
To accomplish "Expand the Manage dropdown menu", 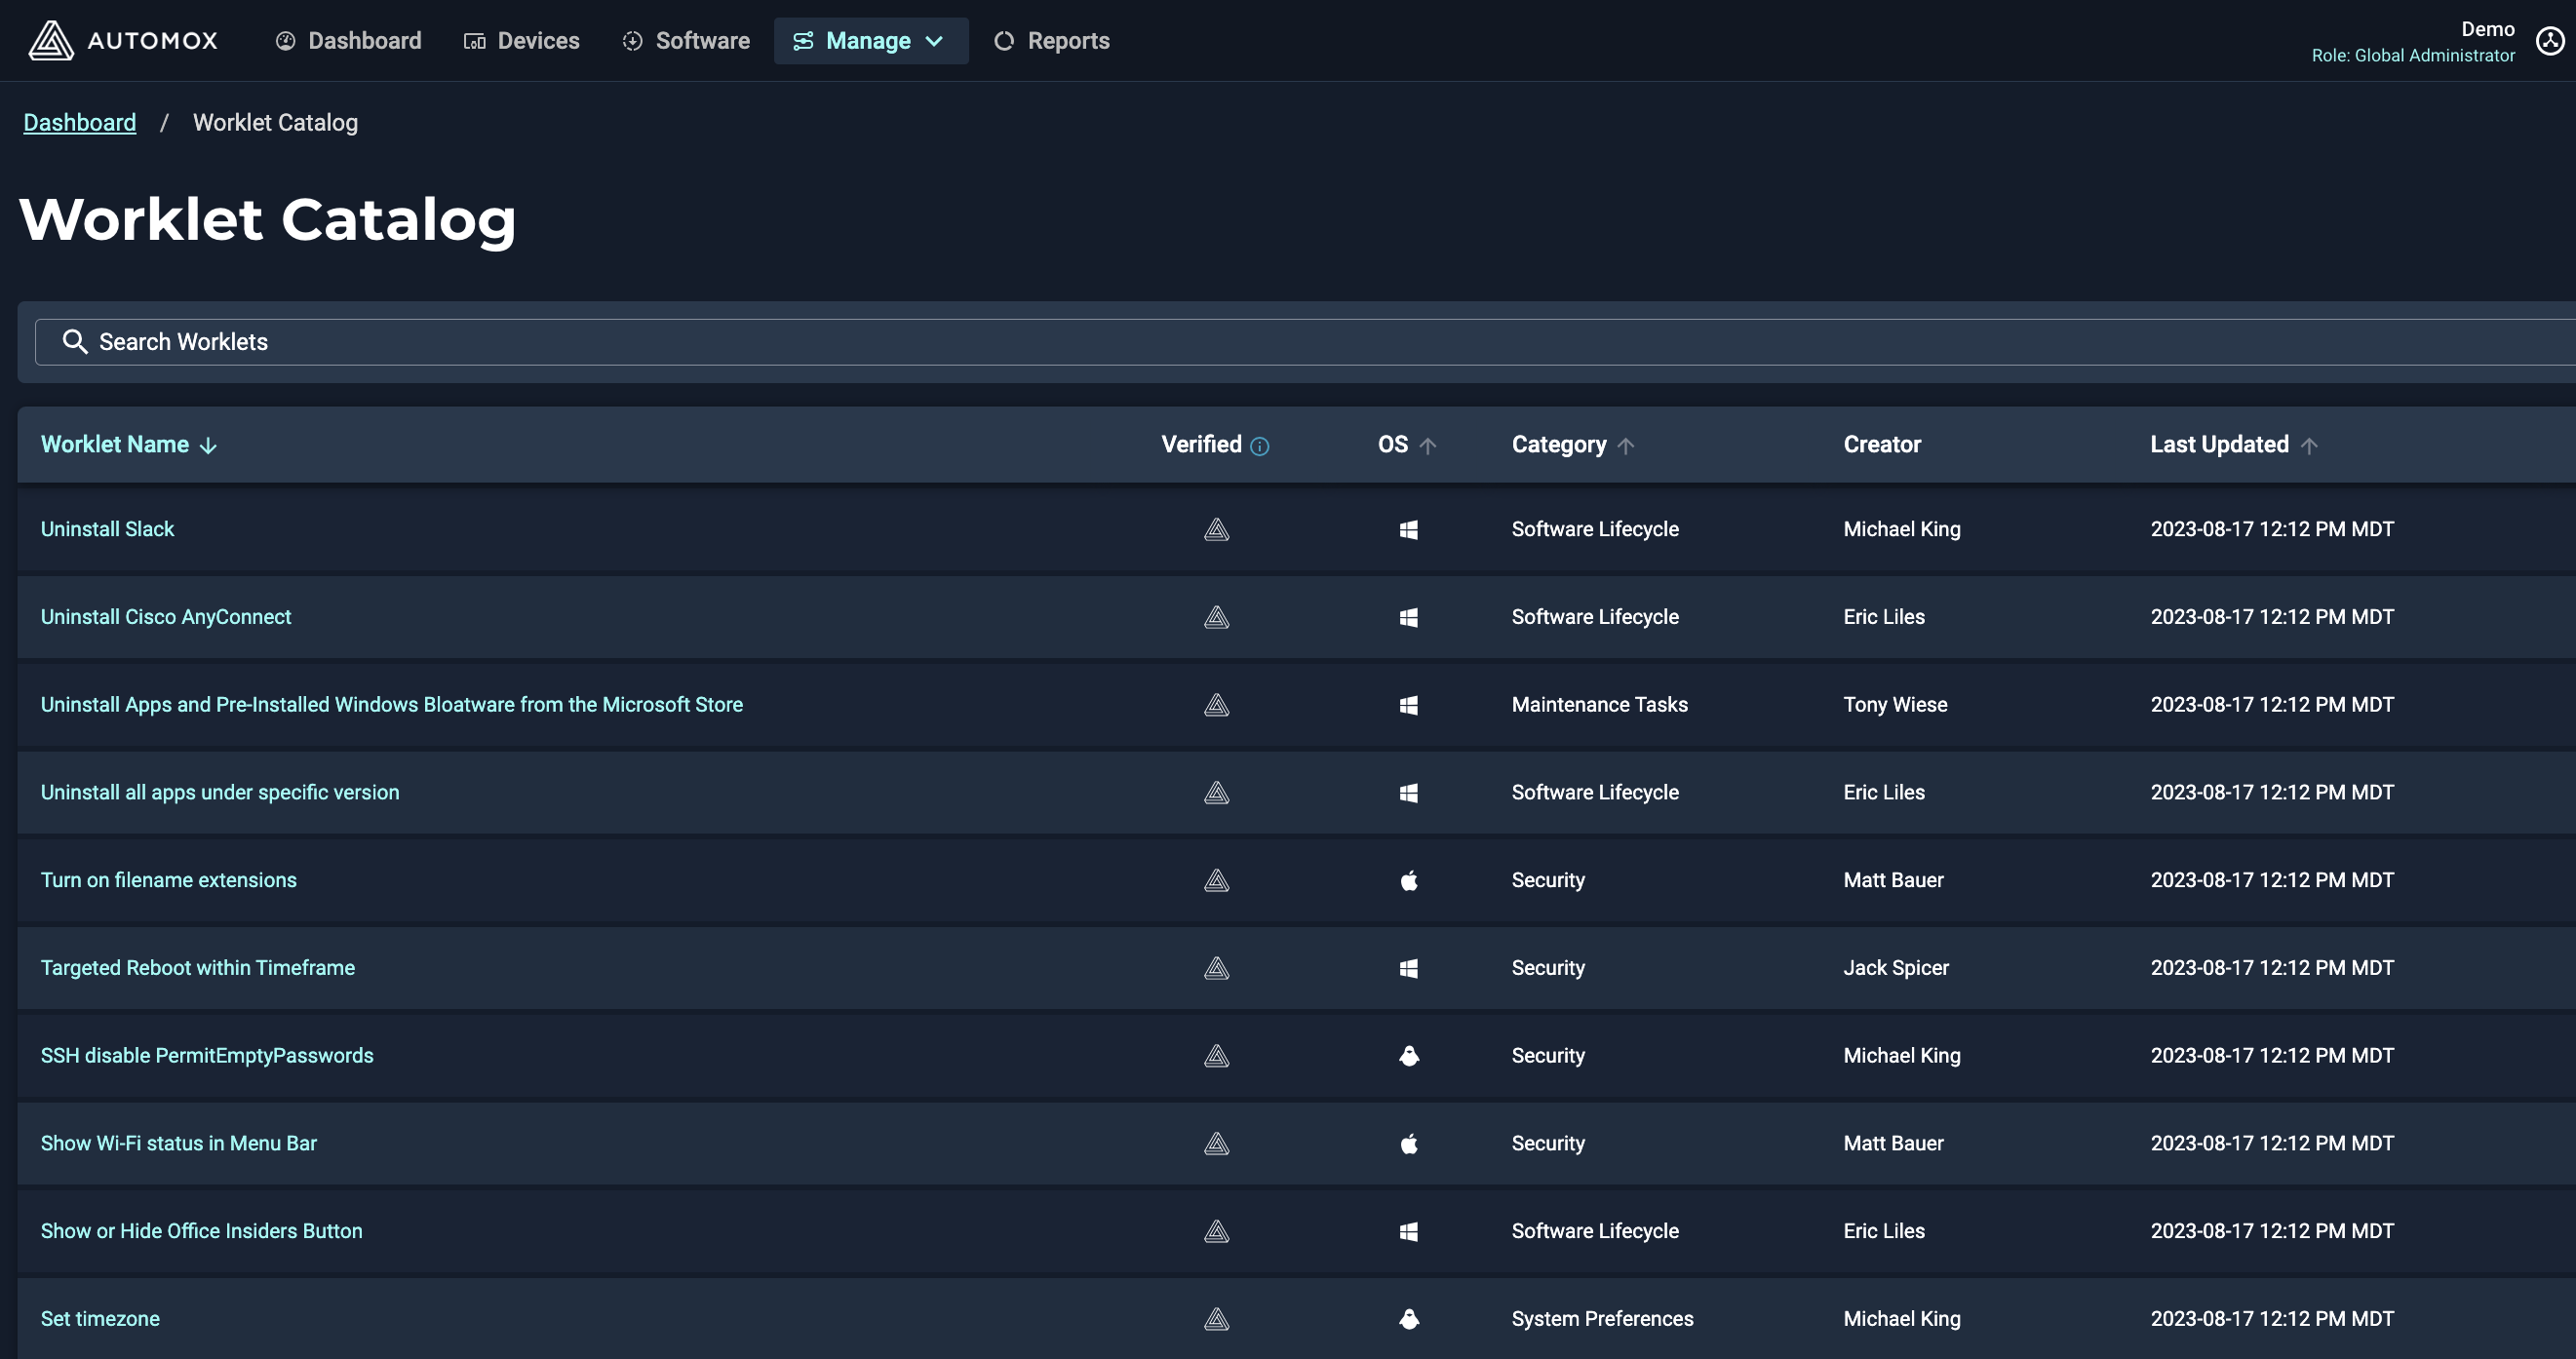I will click(870, 40).
